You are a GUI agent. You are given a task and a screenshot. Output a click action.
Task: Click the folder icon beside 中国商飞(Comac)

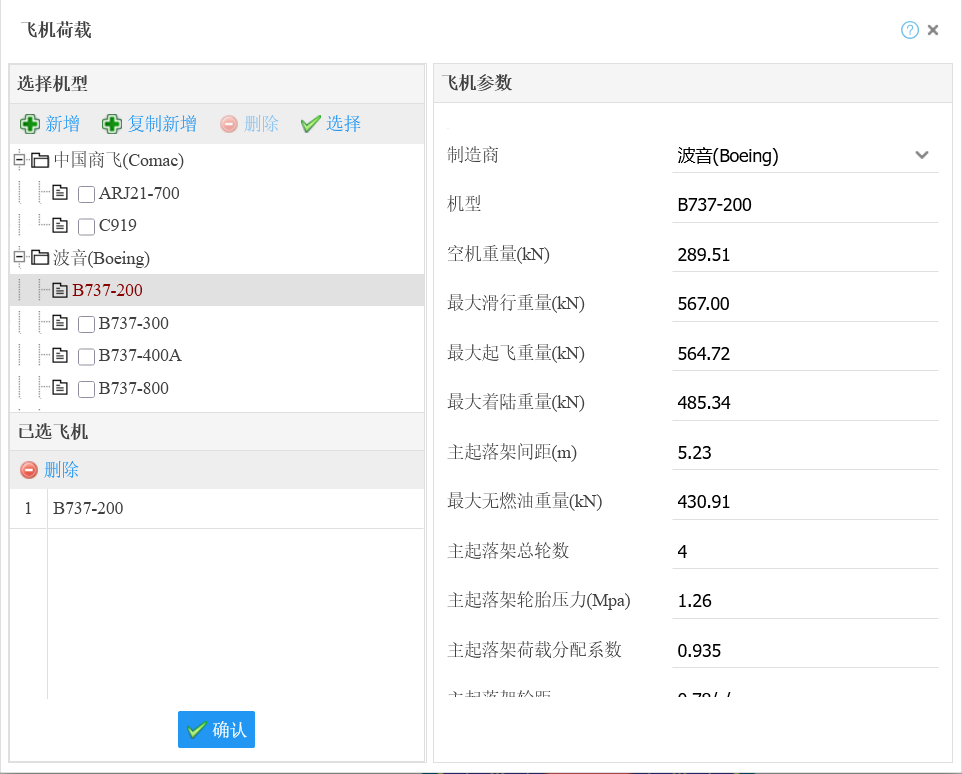(40, 160)
